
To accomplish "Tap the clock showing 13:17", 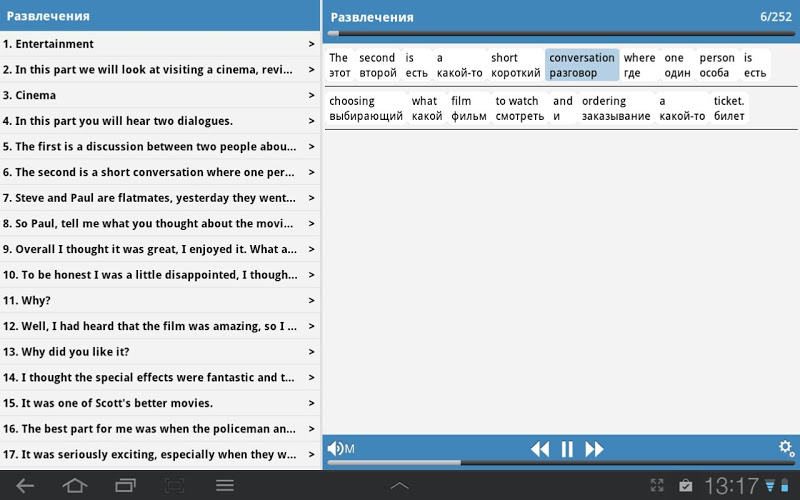I will [x=731, y=486].
